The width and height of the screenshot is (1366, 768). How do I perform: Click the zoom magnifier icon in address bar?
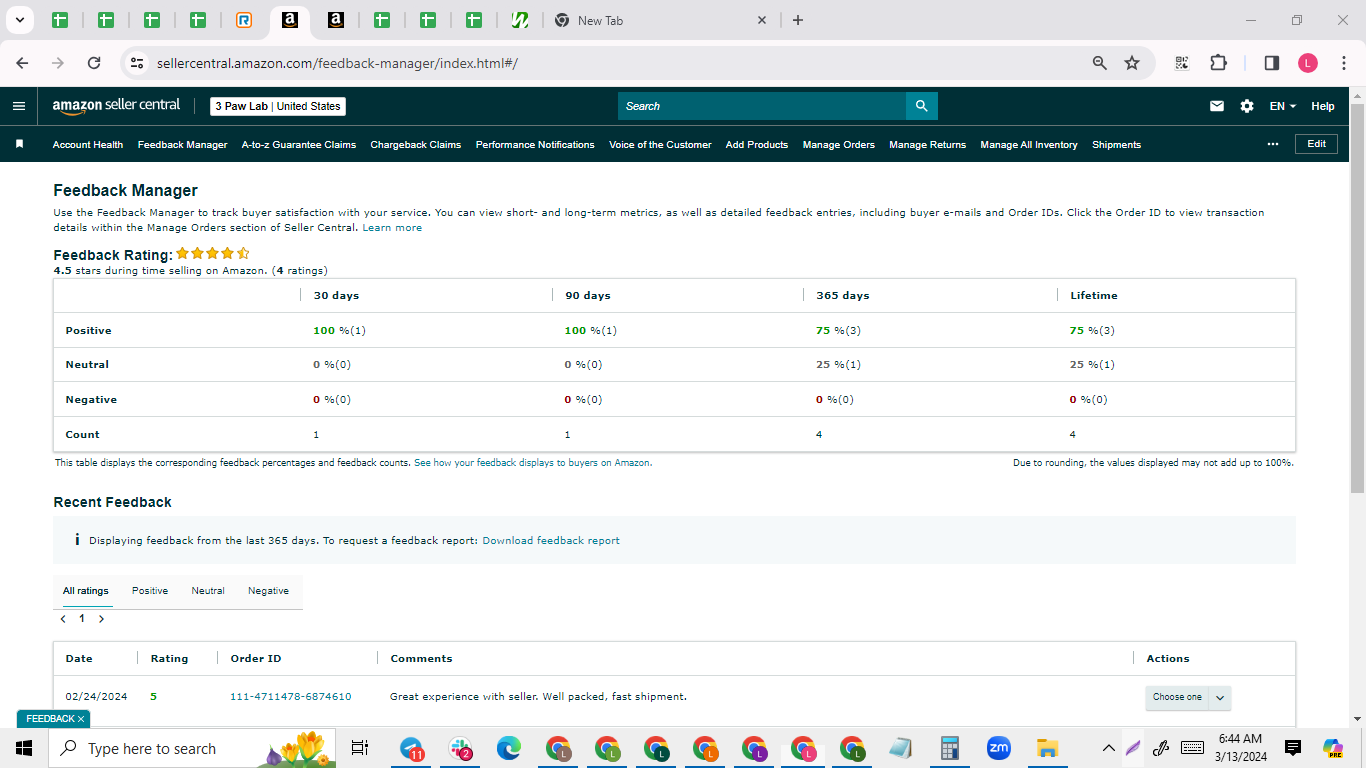click(x=1100, y=63)
